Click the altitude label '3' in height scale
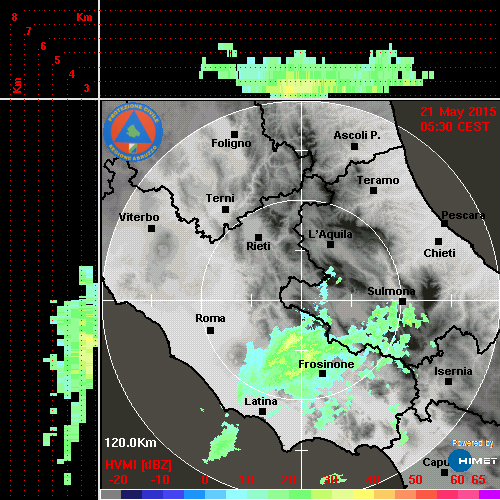 pyautogui.click(x=86, y=88)
